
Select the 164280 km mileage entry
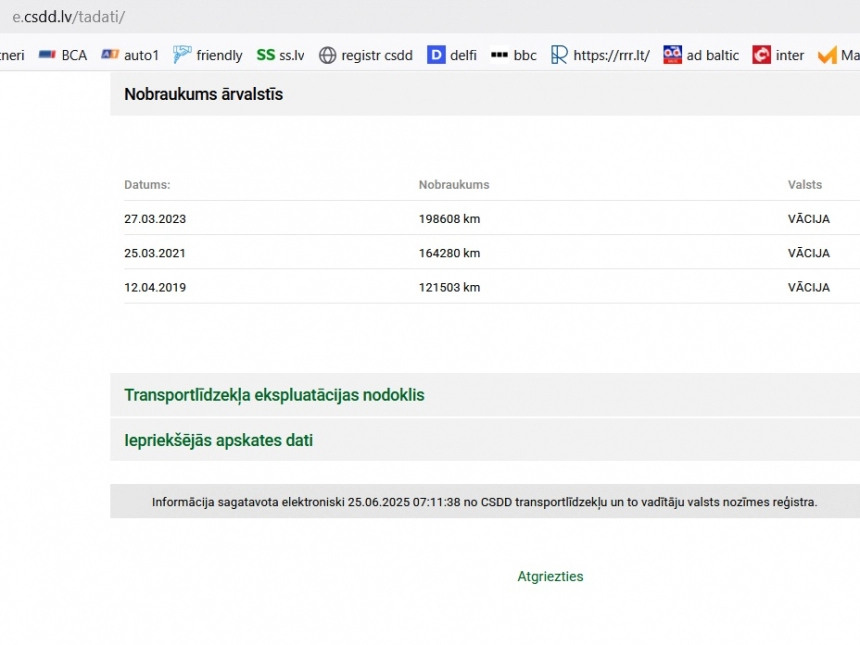click(x=449, y=253)
